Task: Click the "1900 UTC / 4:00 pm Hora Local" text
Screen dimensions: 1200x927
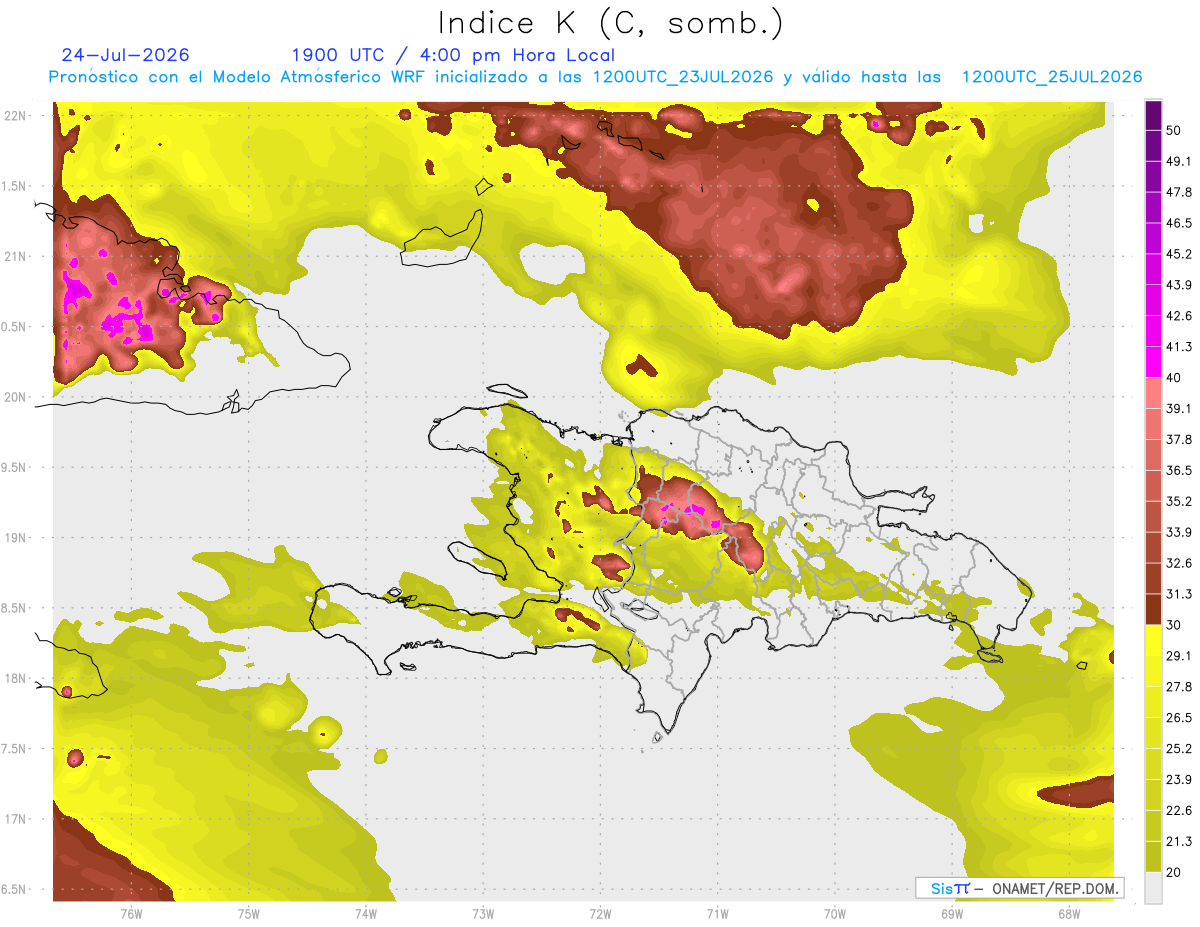Action: 453,55
